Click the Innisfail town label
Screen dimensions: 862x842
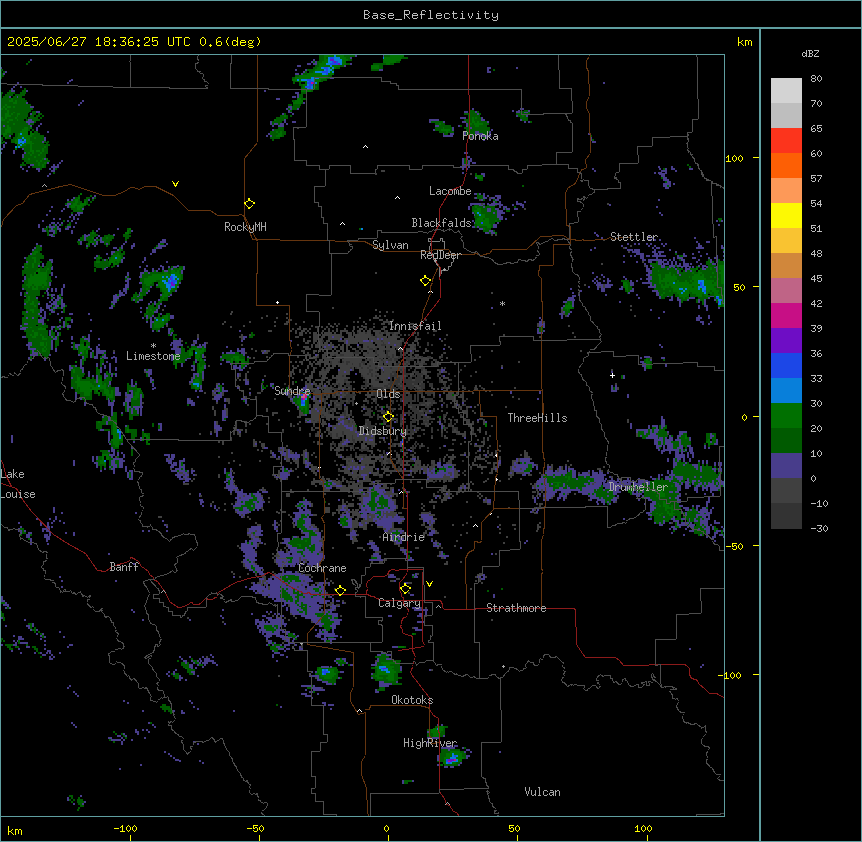[x=415, y=326]
